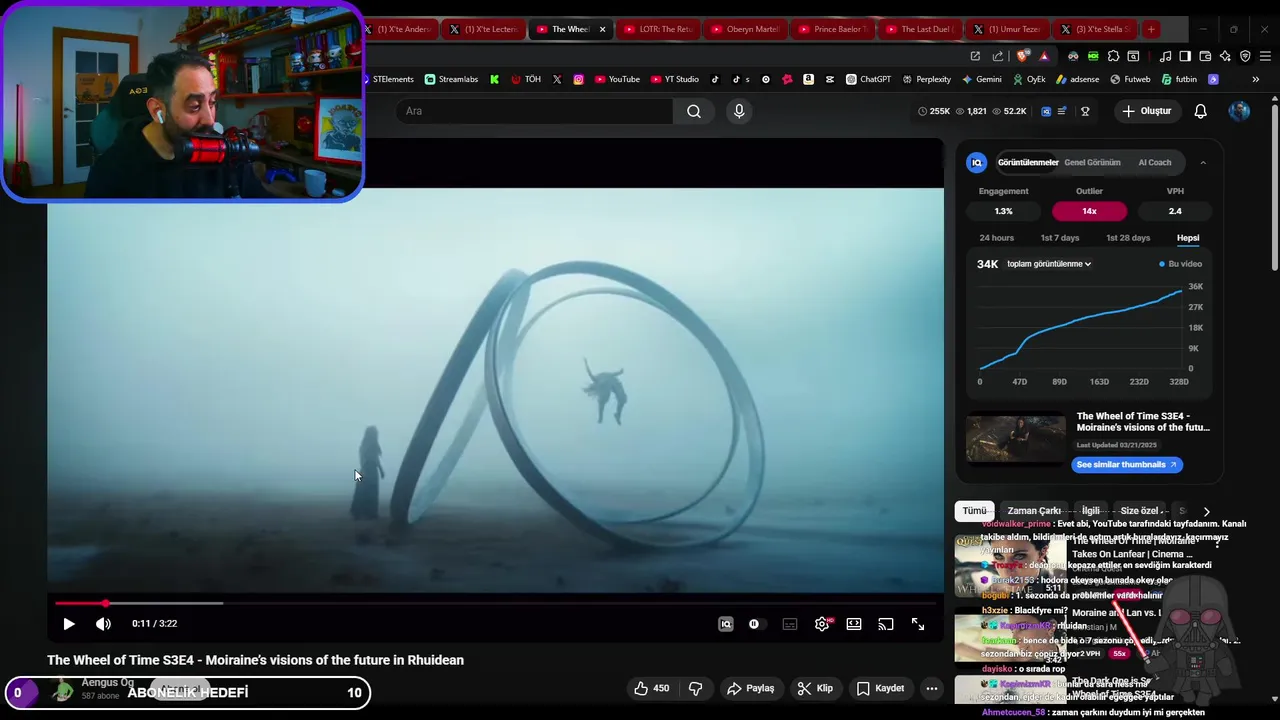Screen dimensions: 1280x720
Task: Select the İlgili filter chip
Action: click(1091, 511)
